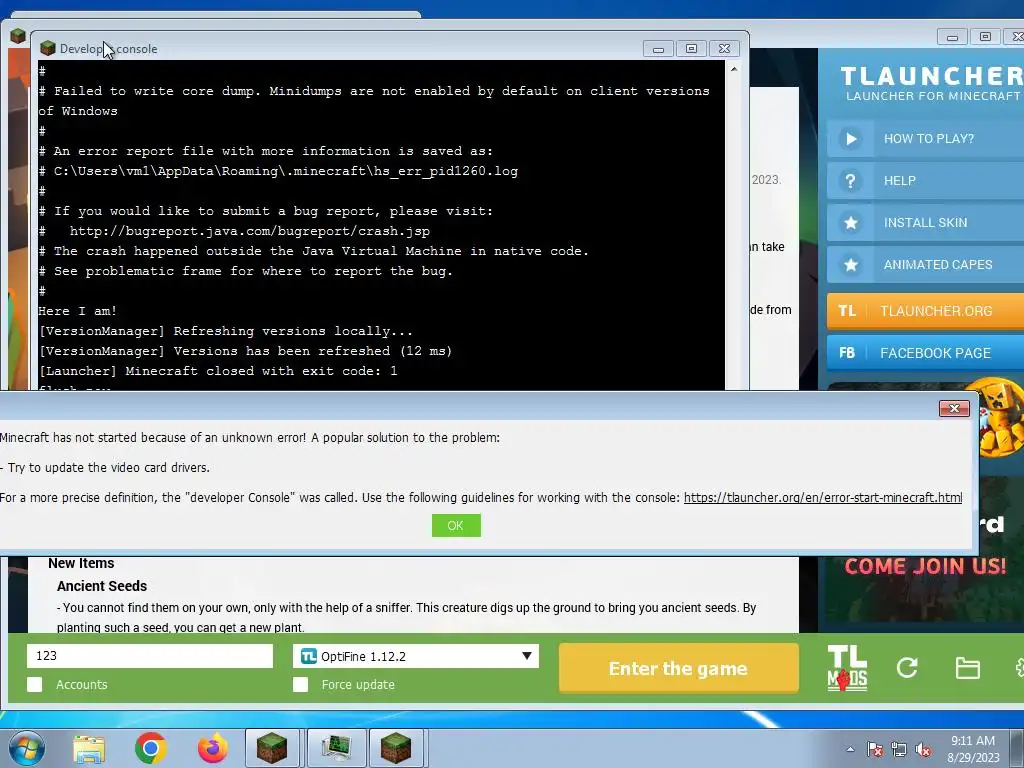Click the Developer console grass block icon
The image size is (1024, 768).
48,48
